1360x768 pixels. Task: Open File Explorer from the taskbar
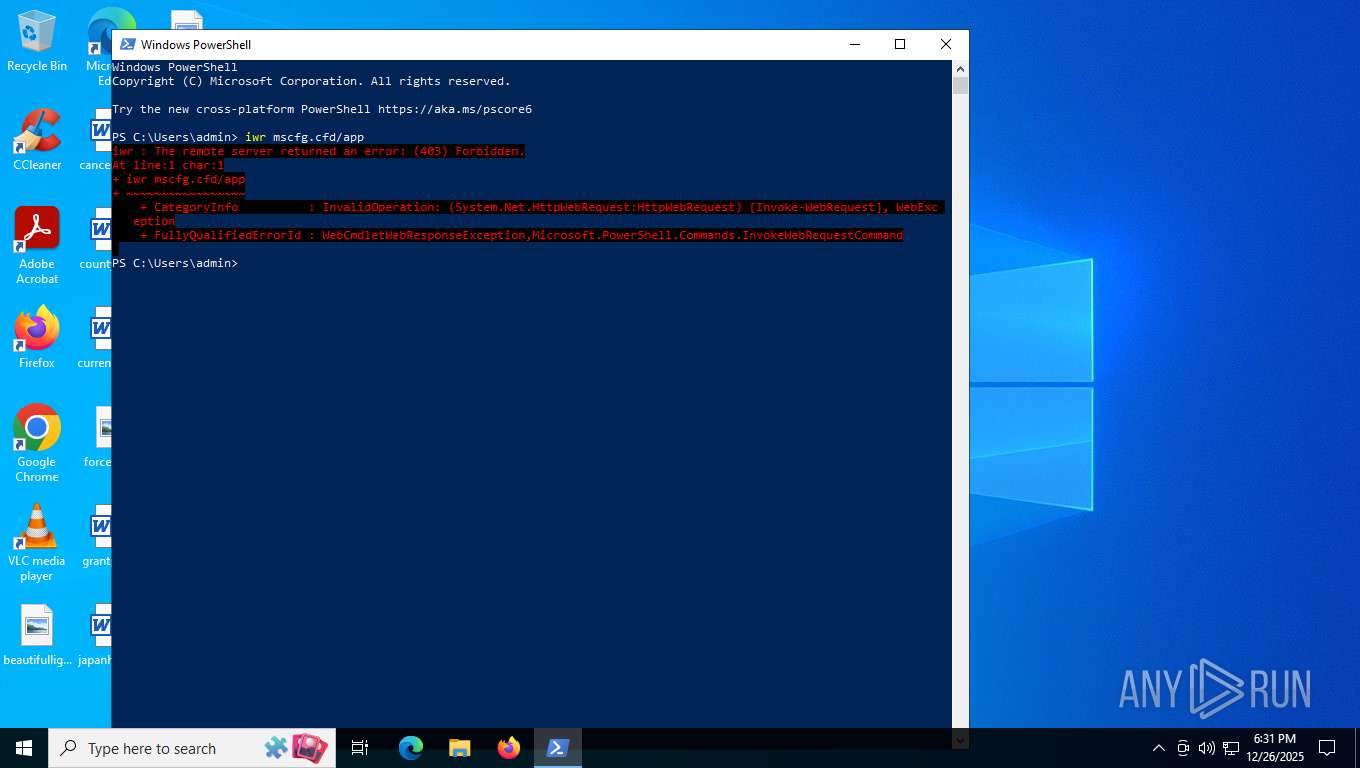[x=460, y=748]
